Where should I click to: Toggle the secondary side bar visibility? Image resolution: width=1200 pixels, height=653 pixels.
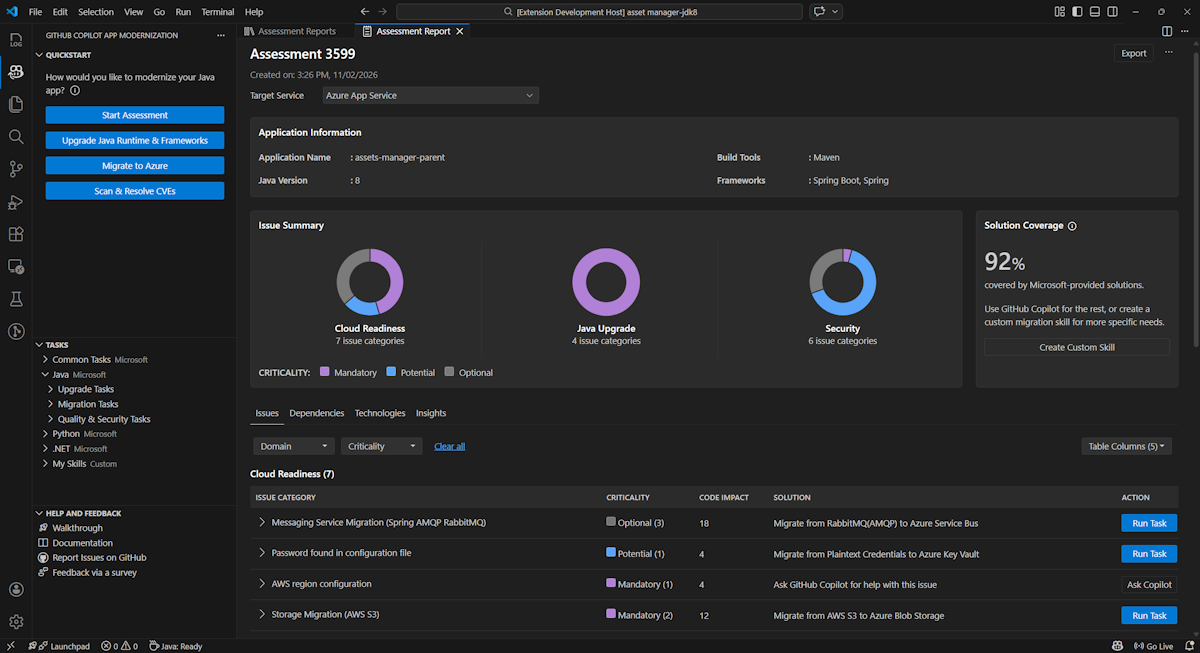pos(1113,12)
